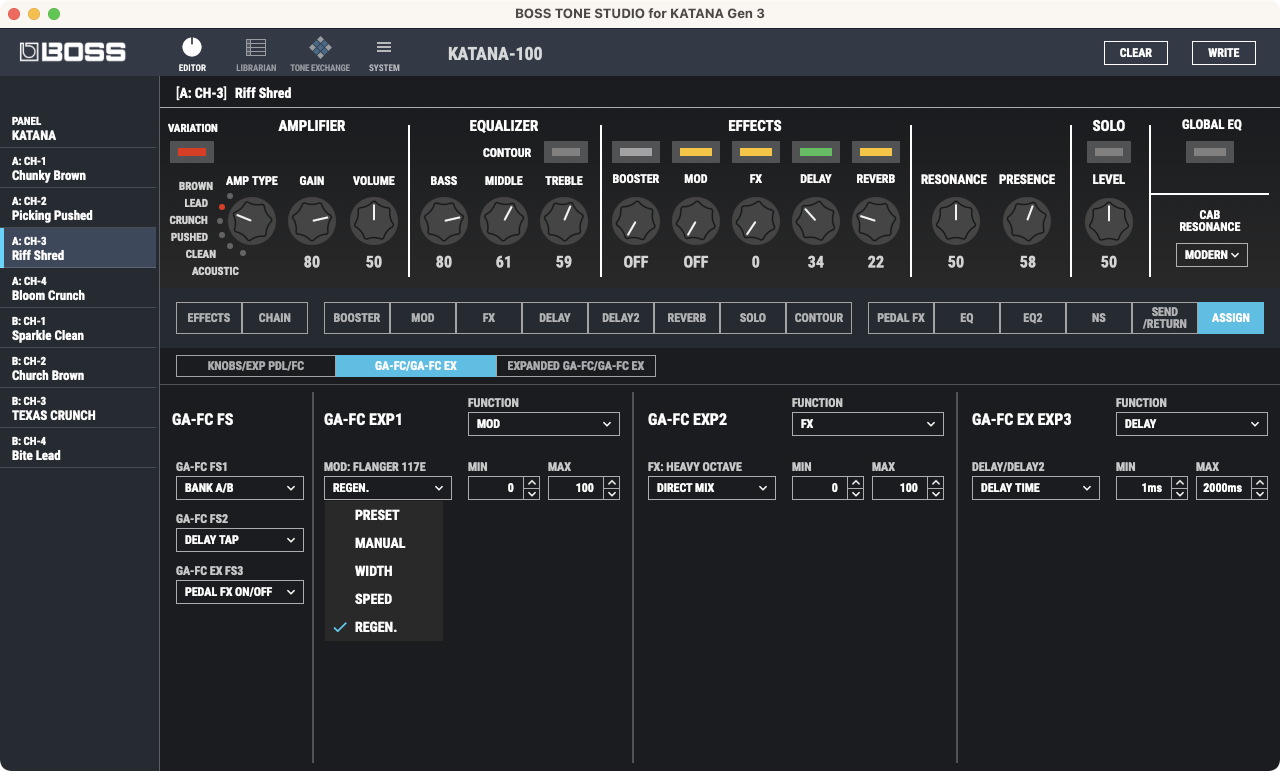
Task: Select the A: CH-2 Picking Pushed patch
Action: point(78,208)
